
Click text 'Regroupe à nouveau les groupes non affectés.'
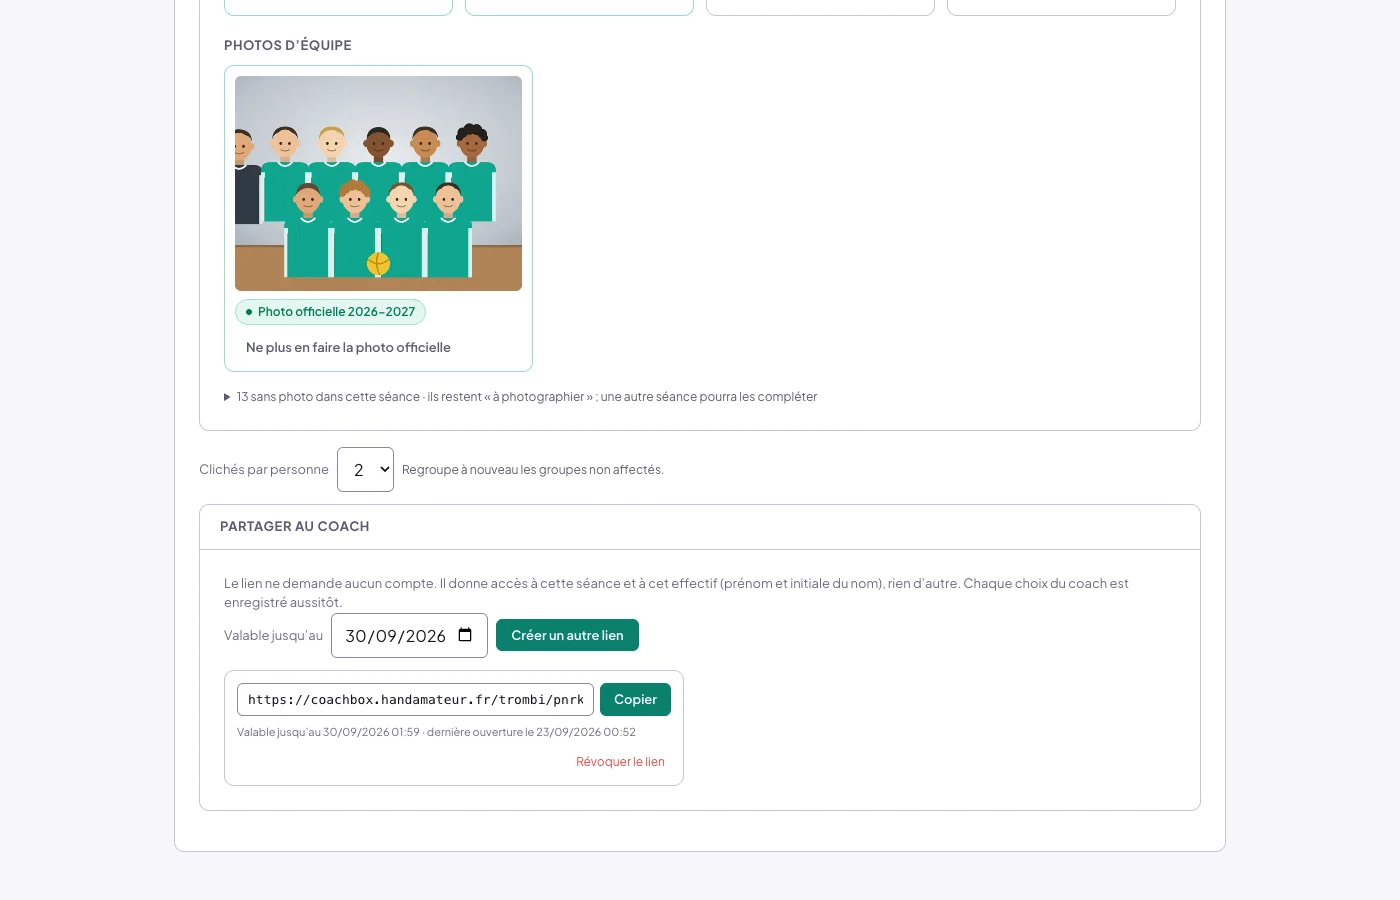(x=533, y=469)
